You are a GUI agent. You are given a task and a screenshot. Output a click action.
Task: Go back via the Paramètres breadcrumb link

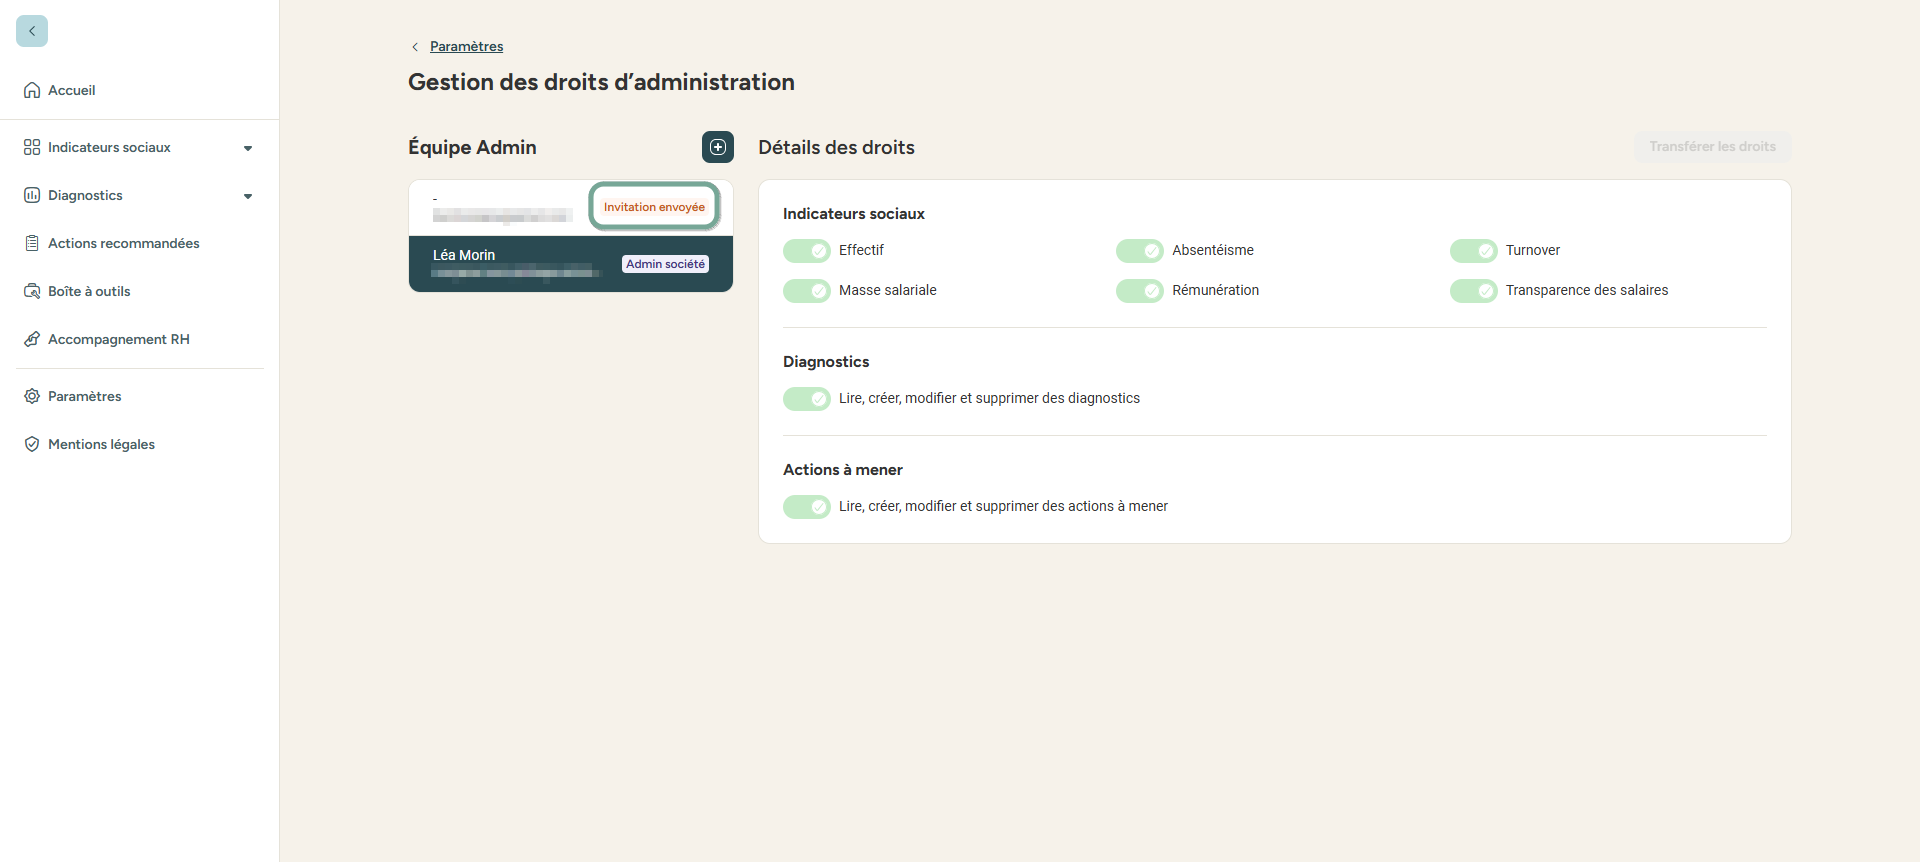pyautogui.click(x=466, y=46)
